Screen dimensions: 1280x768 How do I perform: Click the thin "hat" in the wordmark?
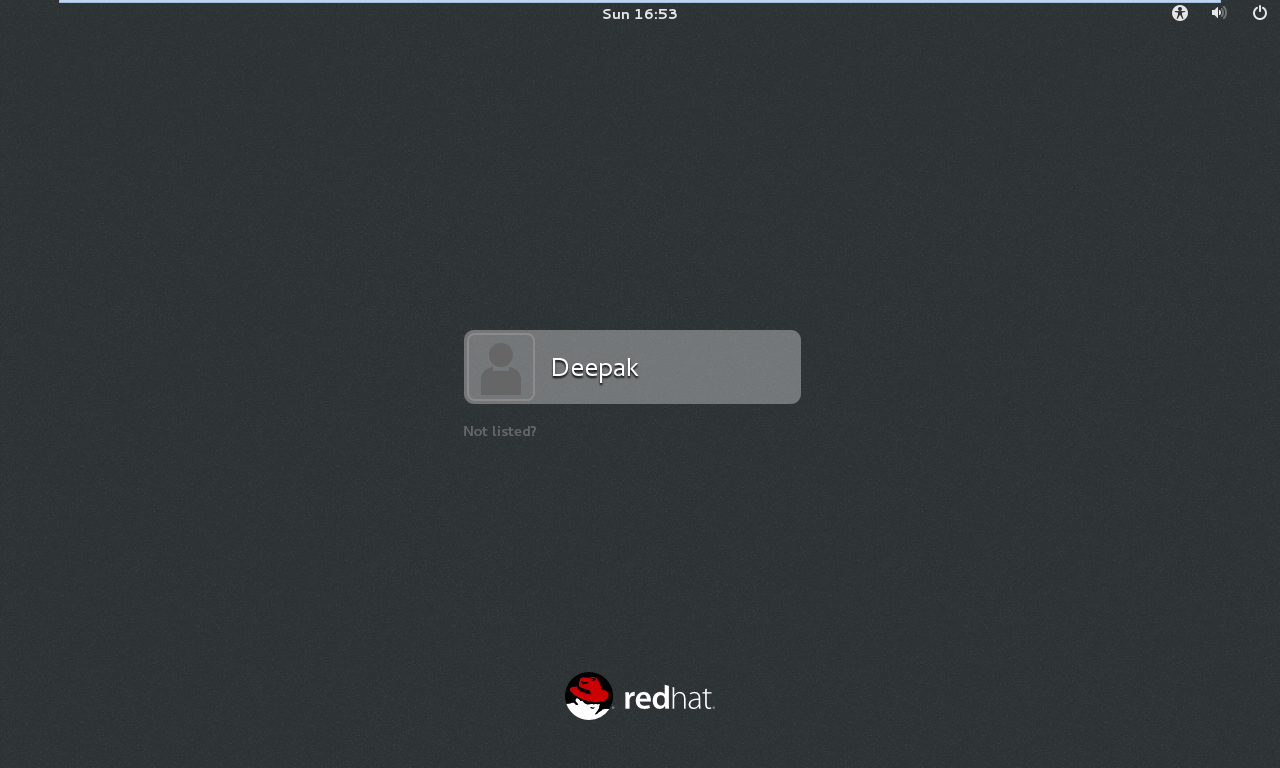click(692, 698)
